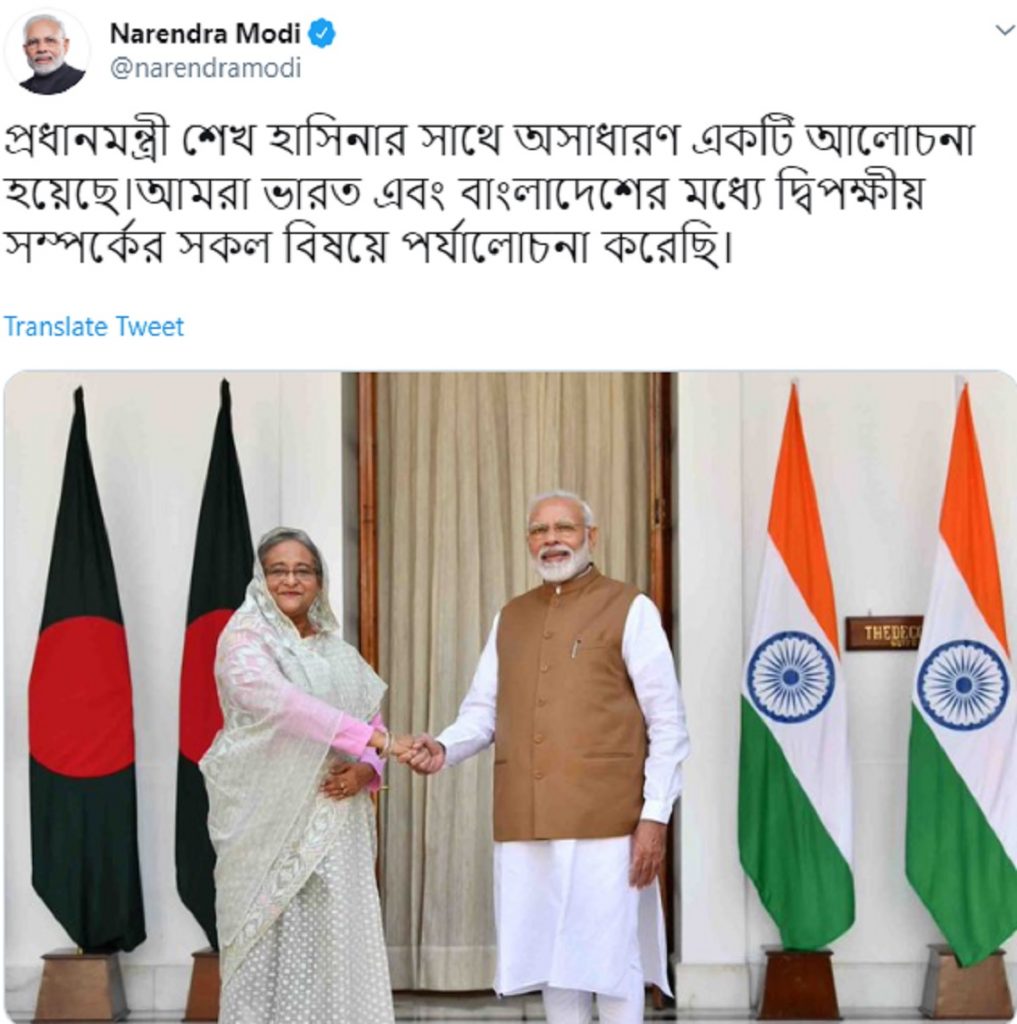
Task: Open the "Narendra Modi" display name link
Action: point(205,33)
